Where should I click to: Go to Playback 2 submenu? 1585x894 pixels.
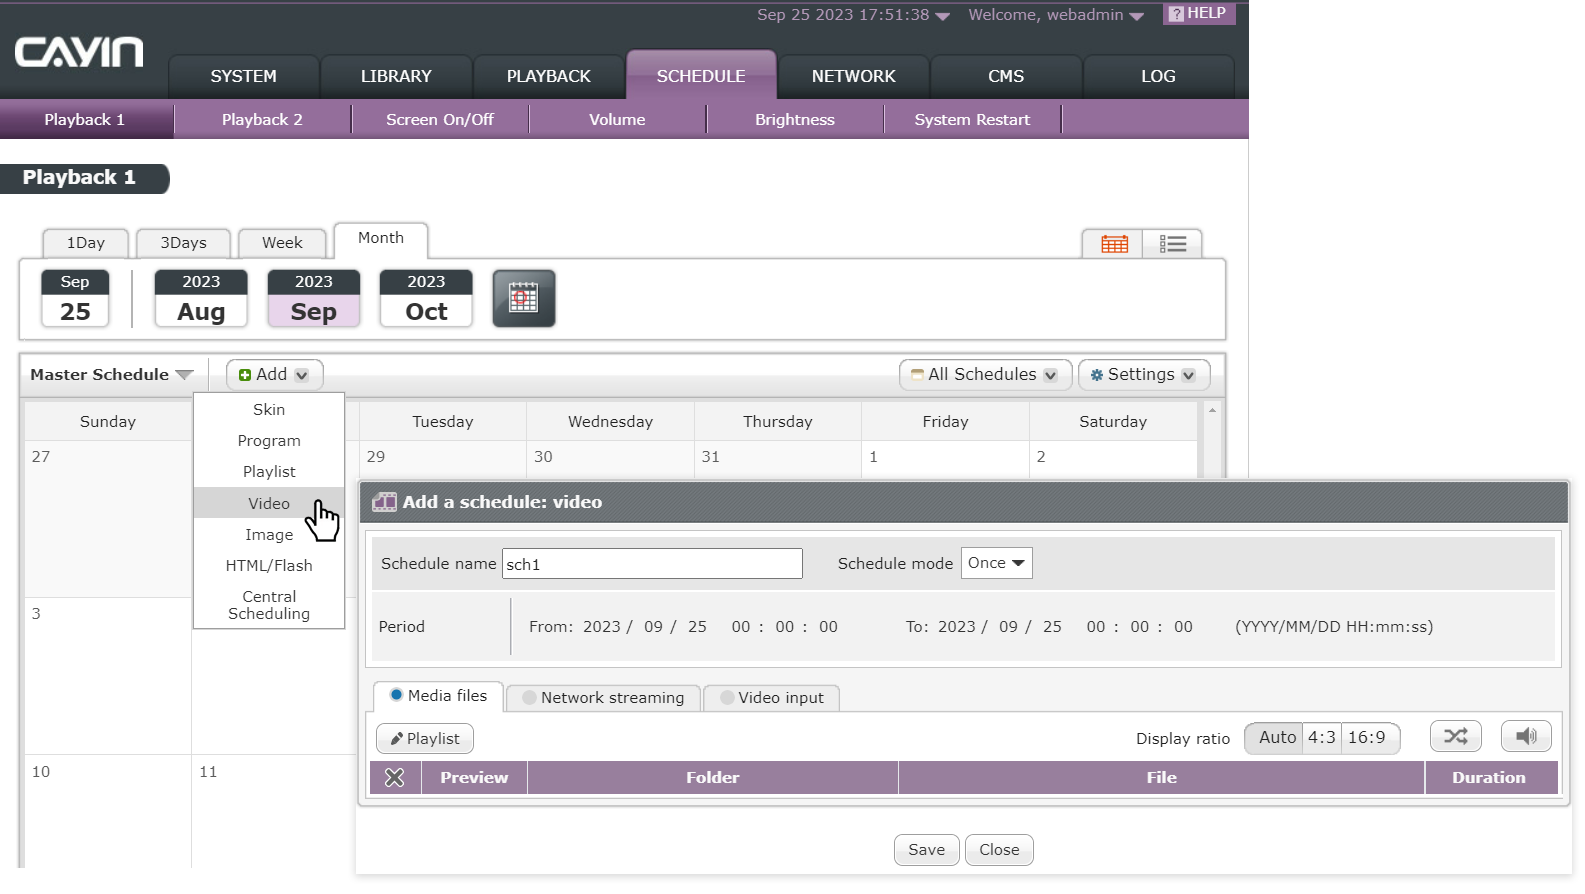tap(262, 119)
